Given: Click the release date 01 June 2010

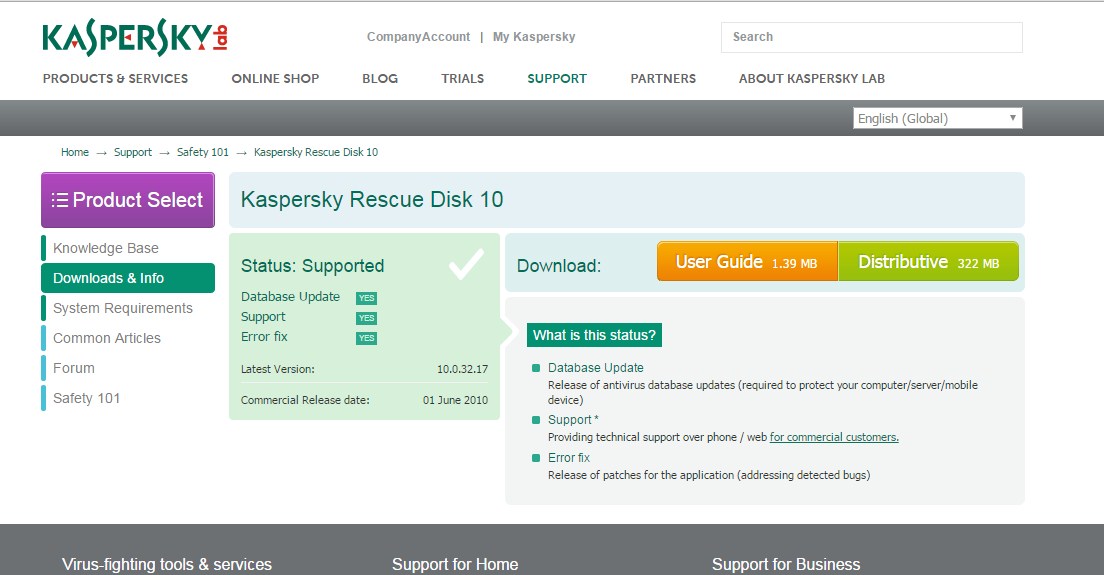Looking at the screenshot, I should pyautogui.click(x=456, y=400).
